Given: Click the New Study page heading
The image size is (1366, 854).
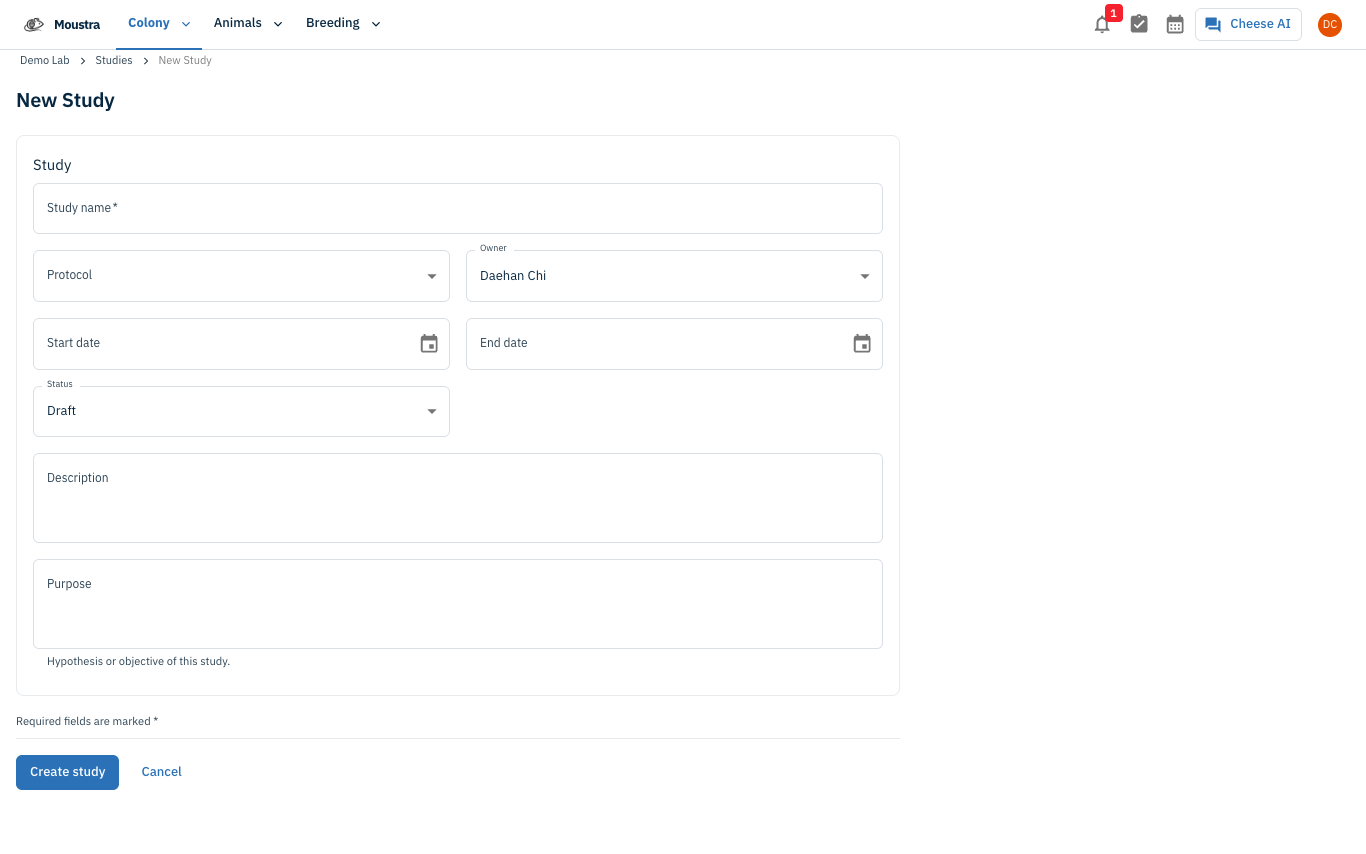Looking at the screenshot, I should (65, 101).
